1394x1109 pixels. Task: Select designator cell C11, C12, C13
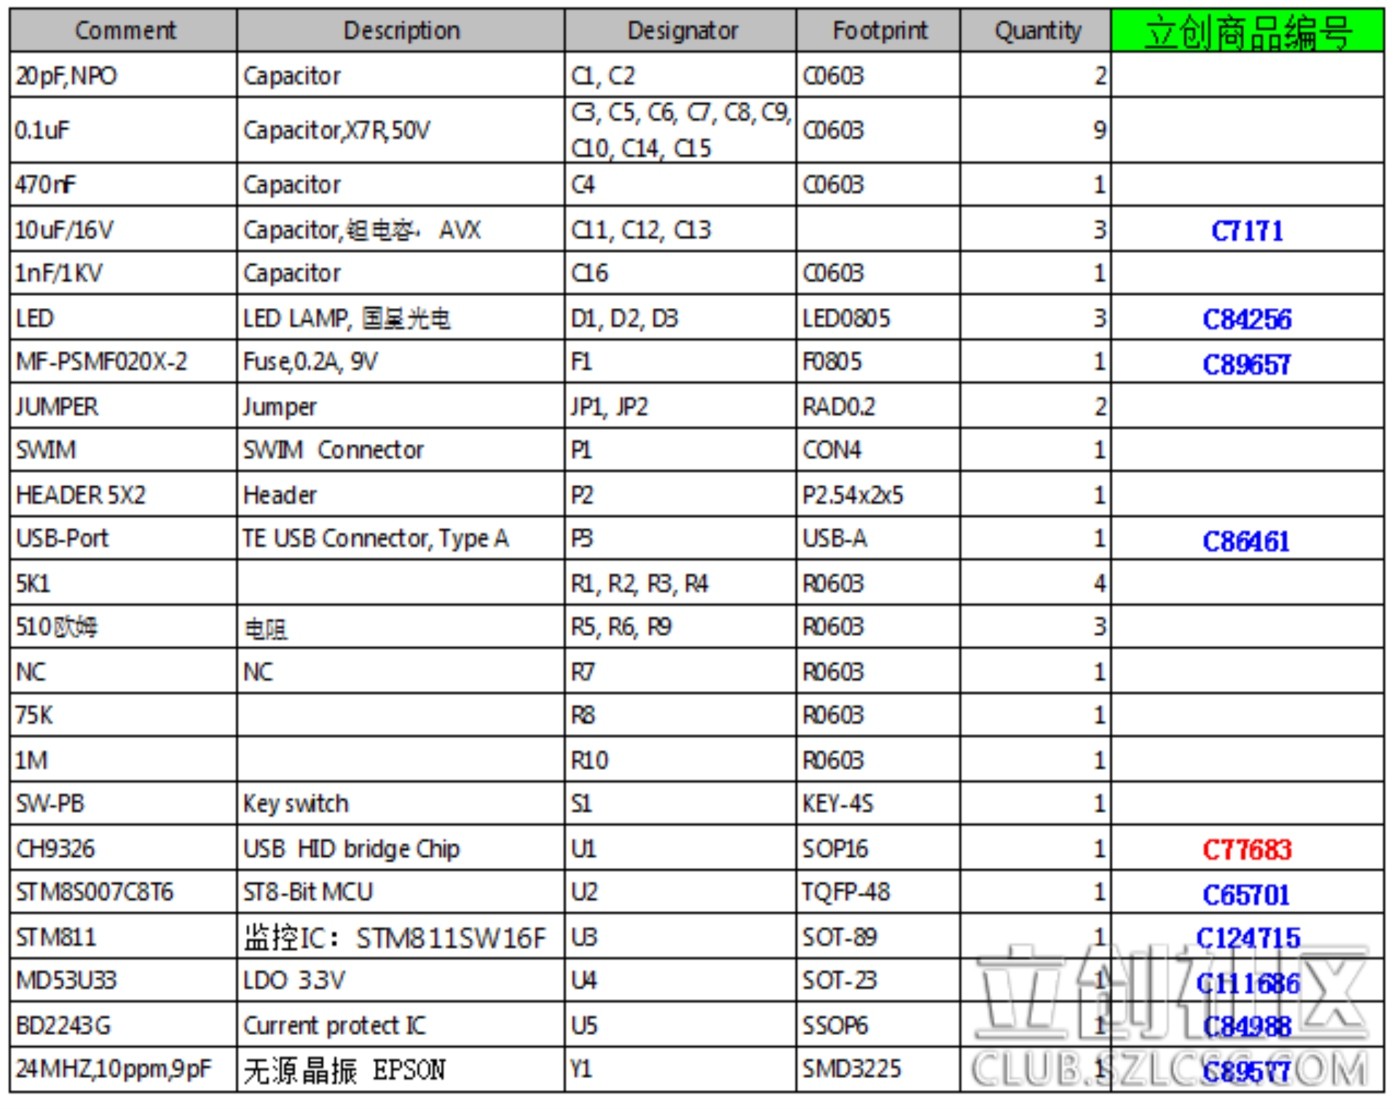[681, 230]
